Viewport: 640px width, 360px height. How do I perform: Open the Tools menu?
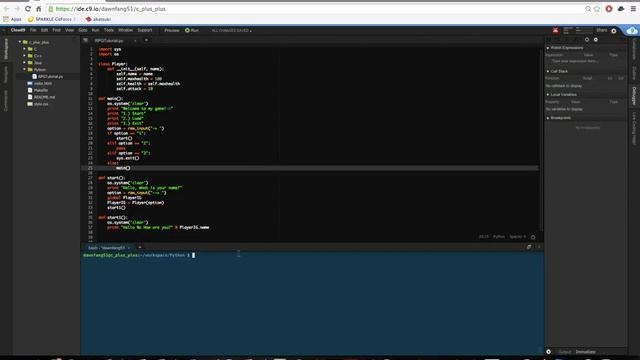[109, 30]
